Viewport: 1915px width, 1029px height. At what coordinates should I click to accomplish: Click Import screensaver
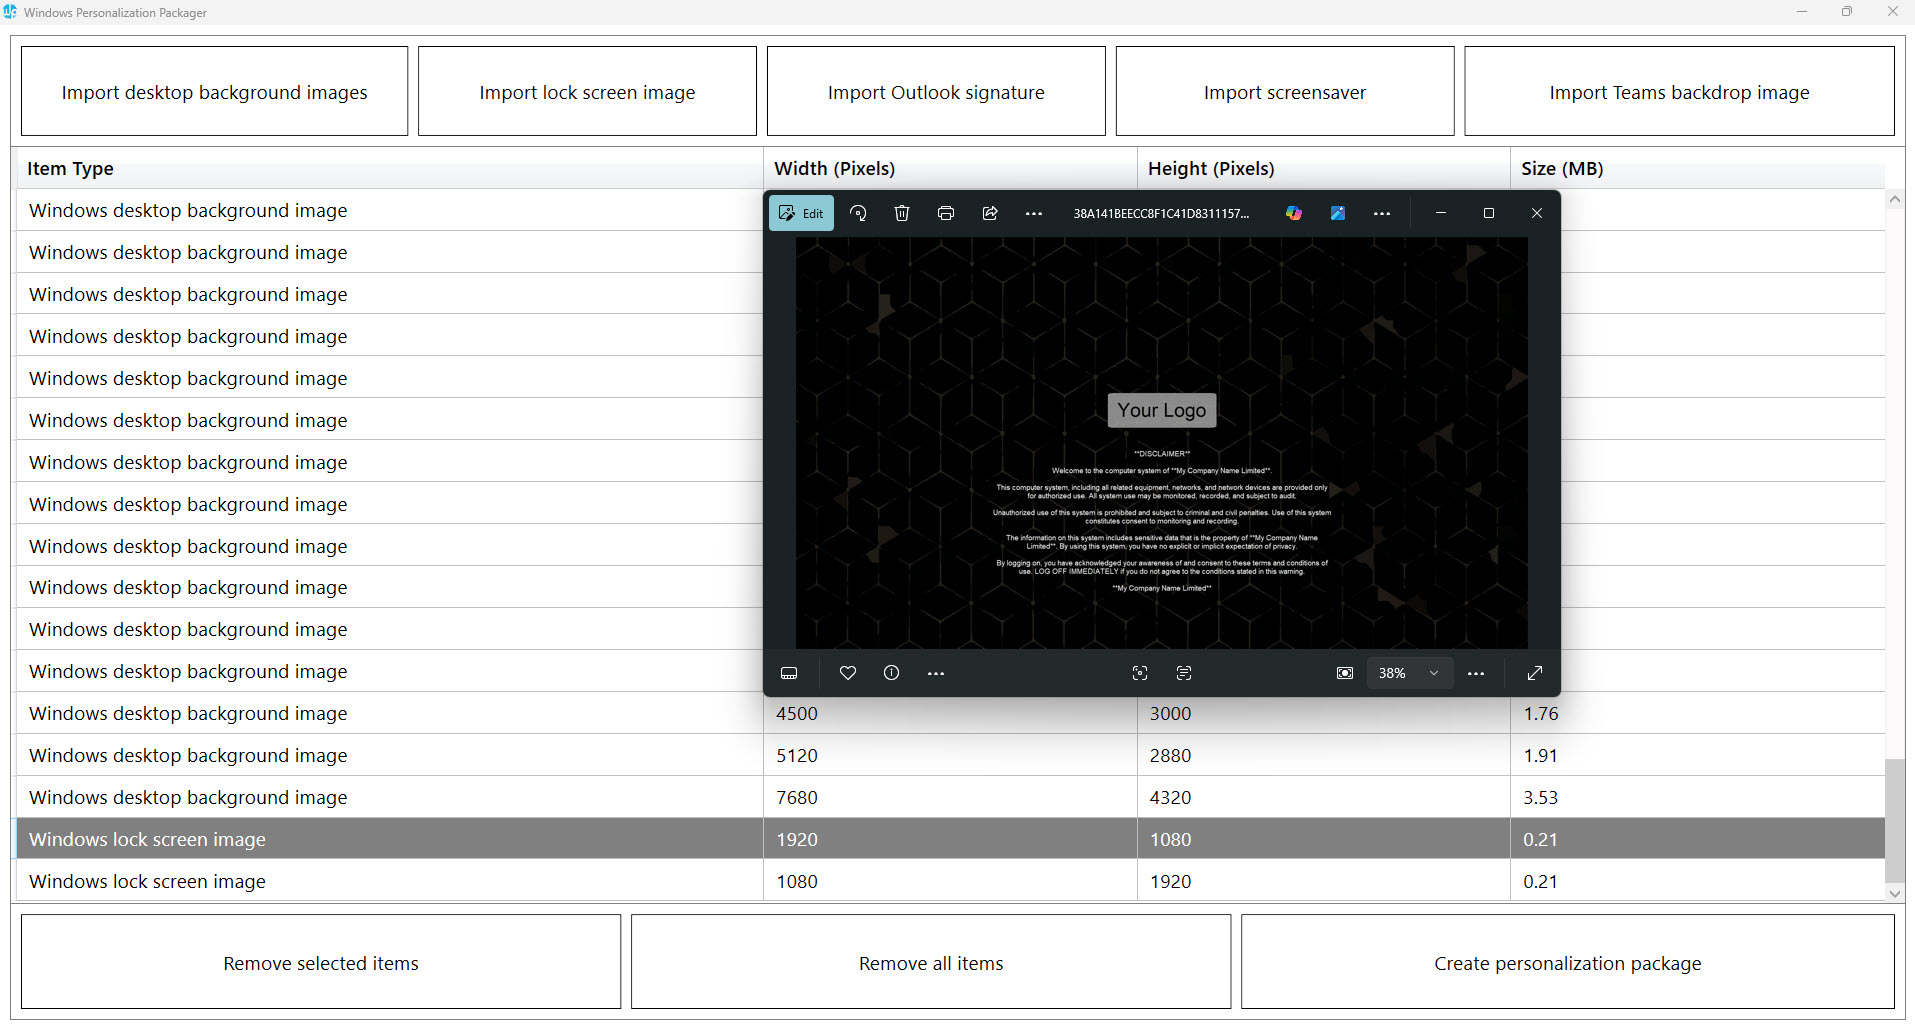(x=1285, y=92)
